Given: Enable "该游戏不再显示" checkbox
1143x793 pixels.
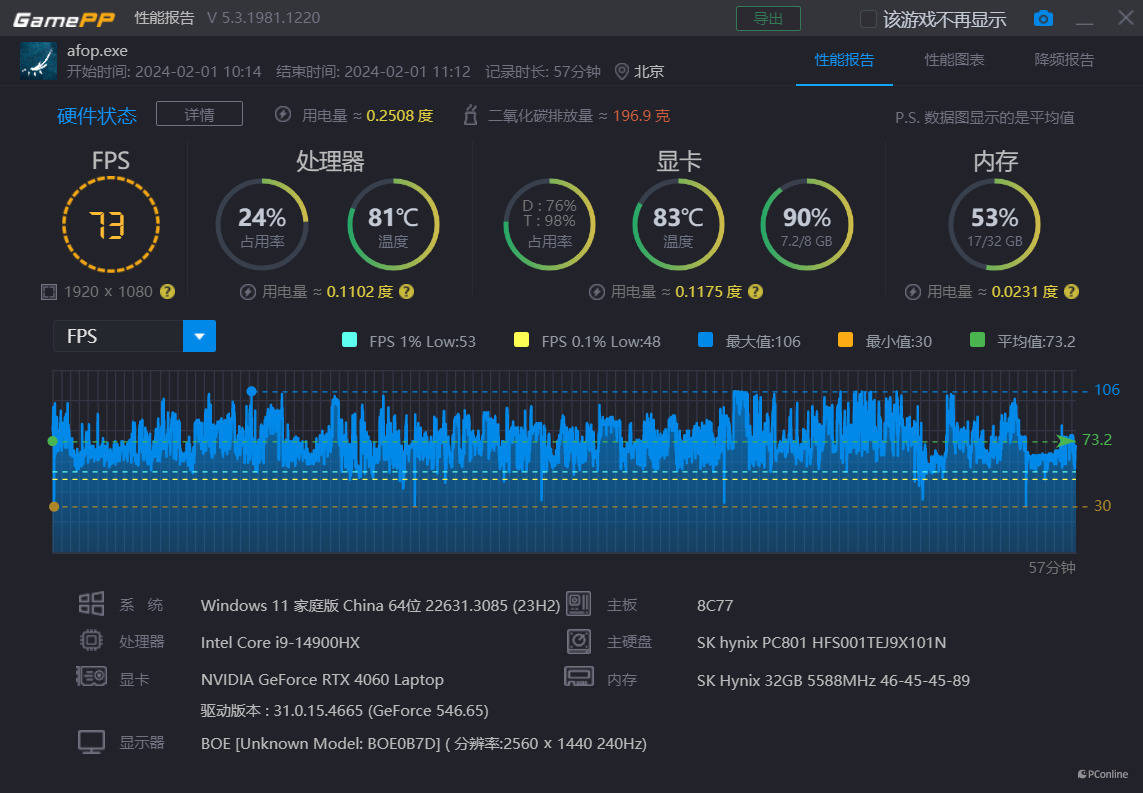Looking at the screenshot, I should [x=868, y=19].
